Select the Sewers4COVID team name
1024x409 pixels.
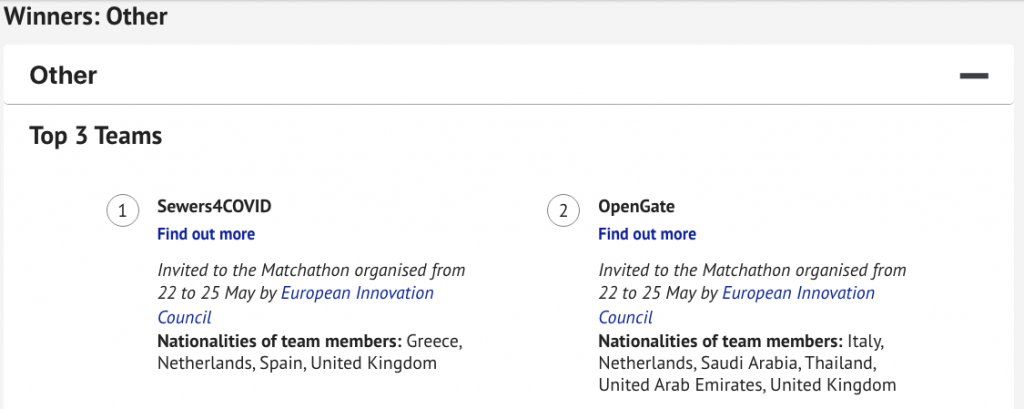(x=214, y=206)
